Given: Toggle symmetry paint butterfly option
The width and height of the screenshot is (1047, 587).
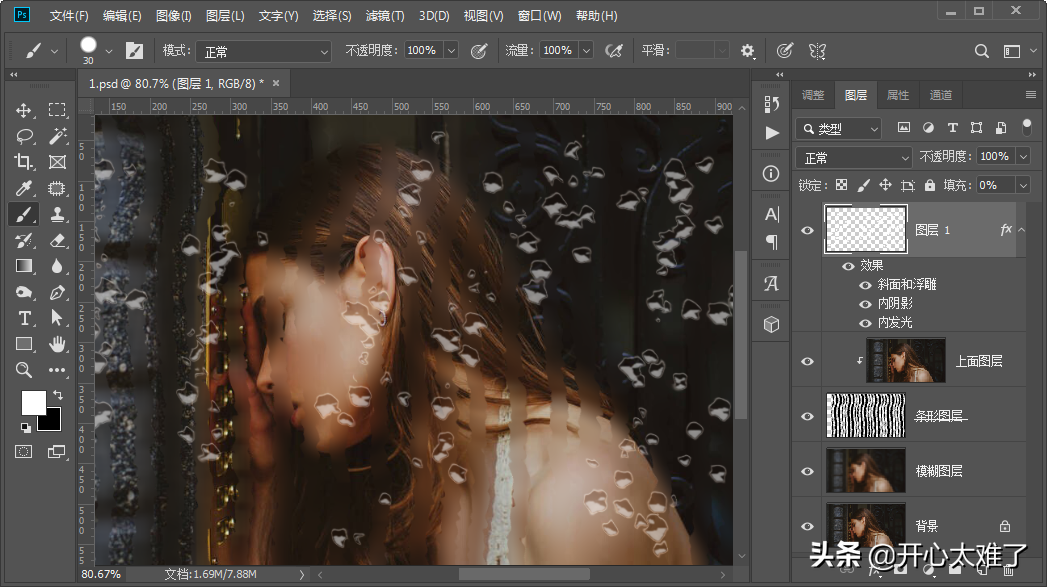Looking at the screenshot, I should [817, 51].
